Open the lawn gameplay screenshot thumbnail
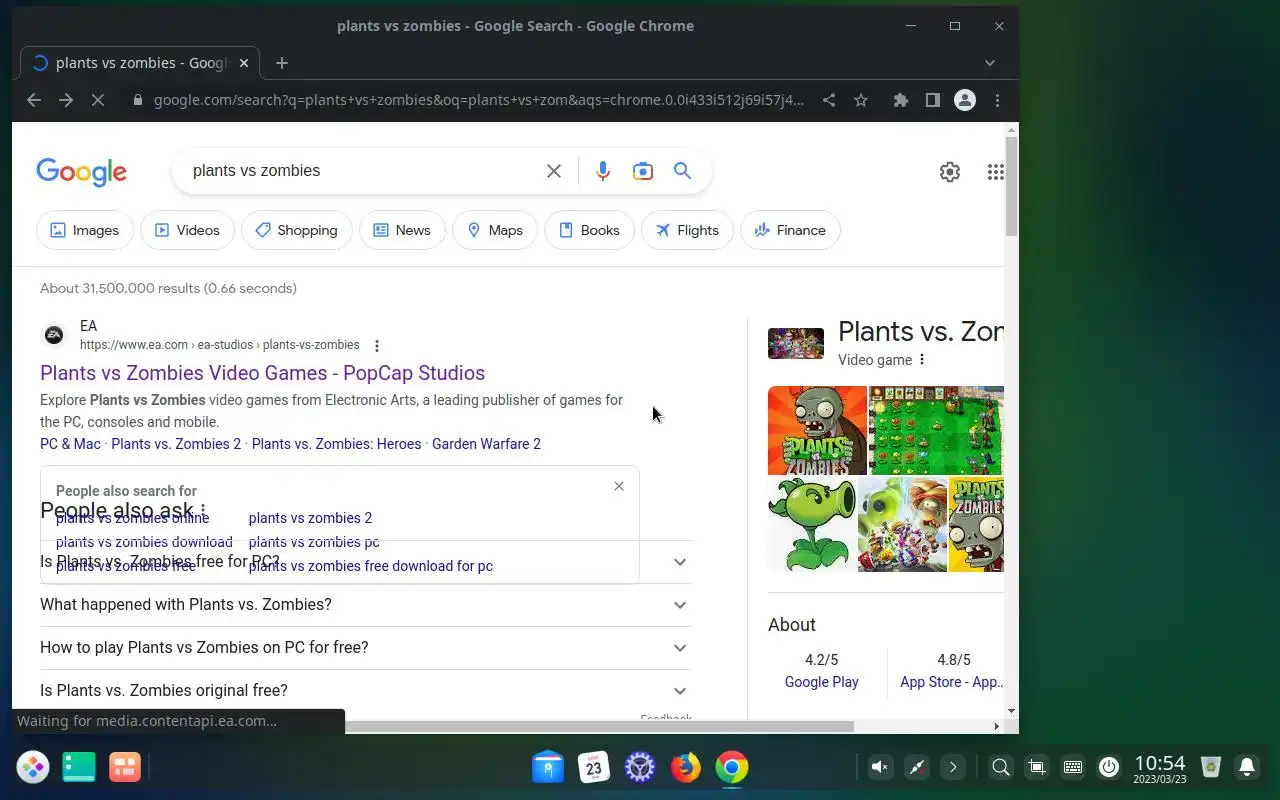 pyautogui.click(x=936, y=430)
